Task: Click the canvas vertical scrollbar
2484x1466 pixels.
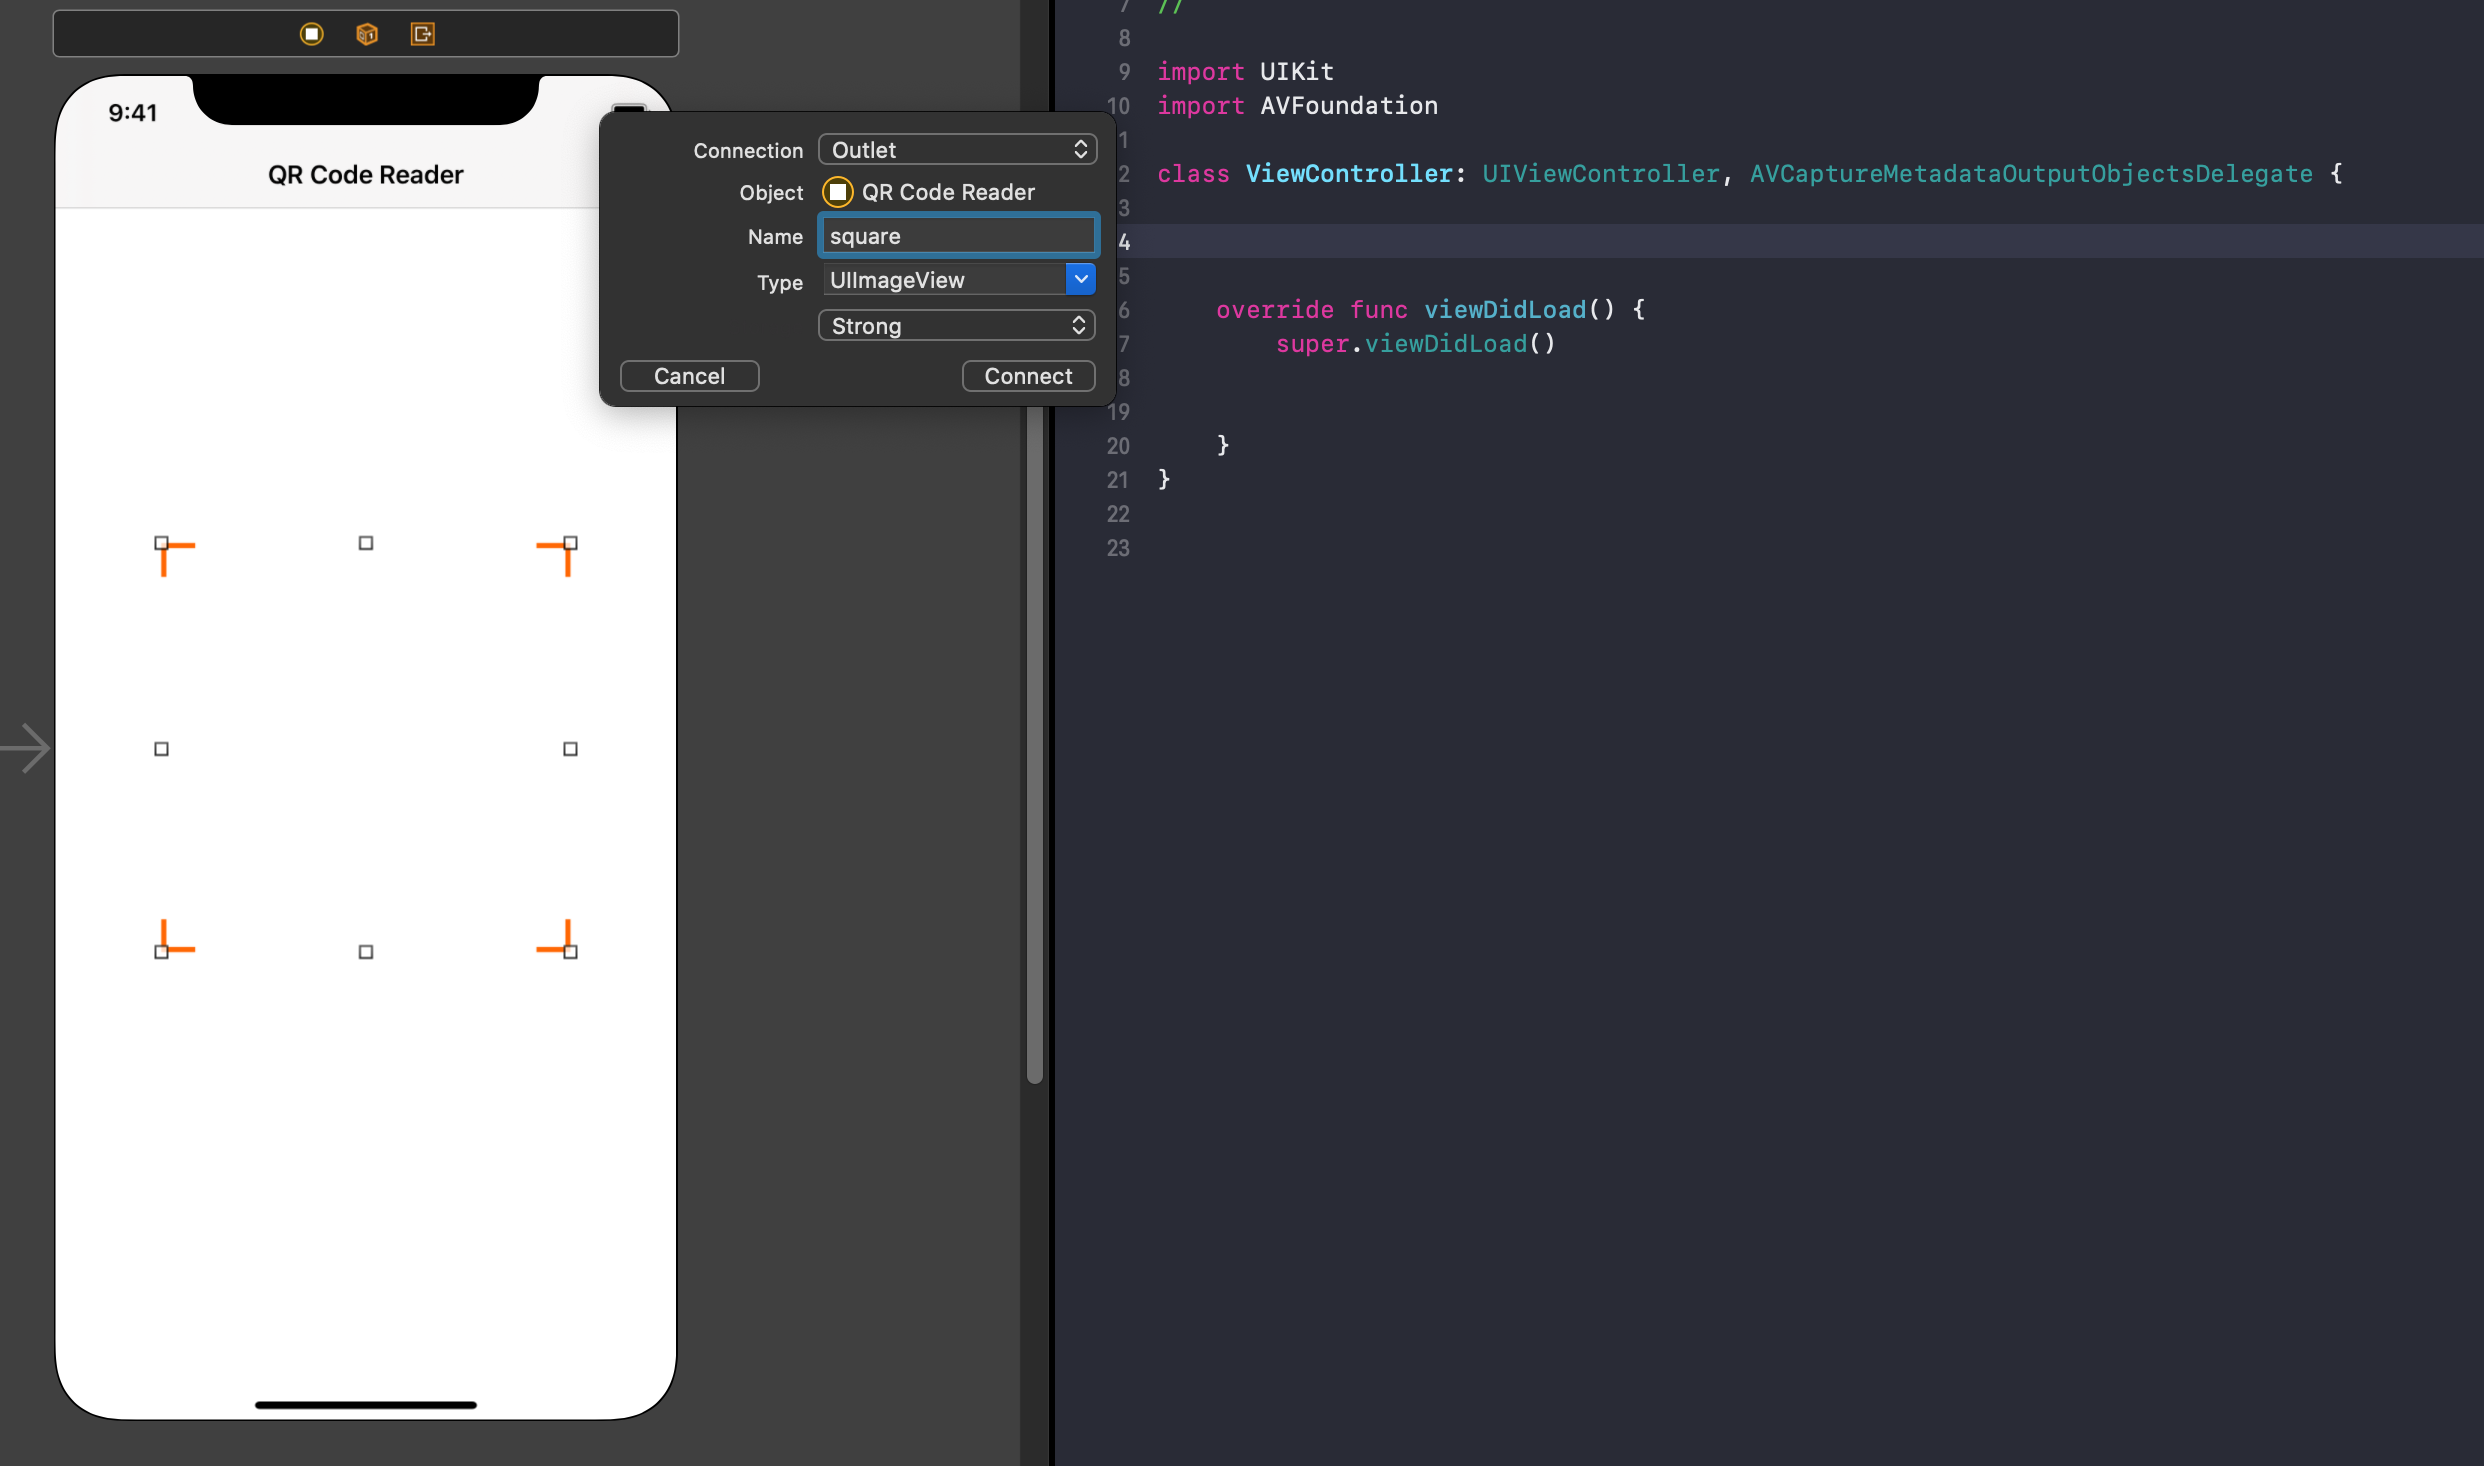Action: coord(1035,744)
